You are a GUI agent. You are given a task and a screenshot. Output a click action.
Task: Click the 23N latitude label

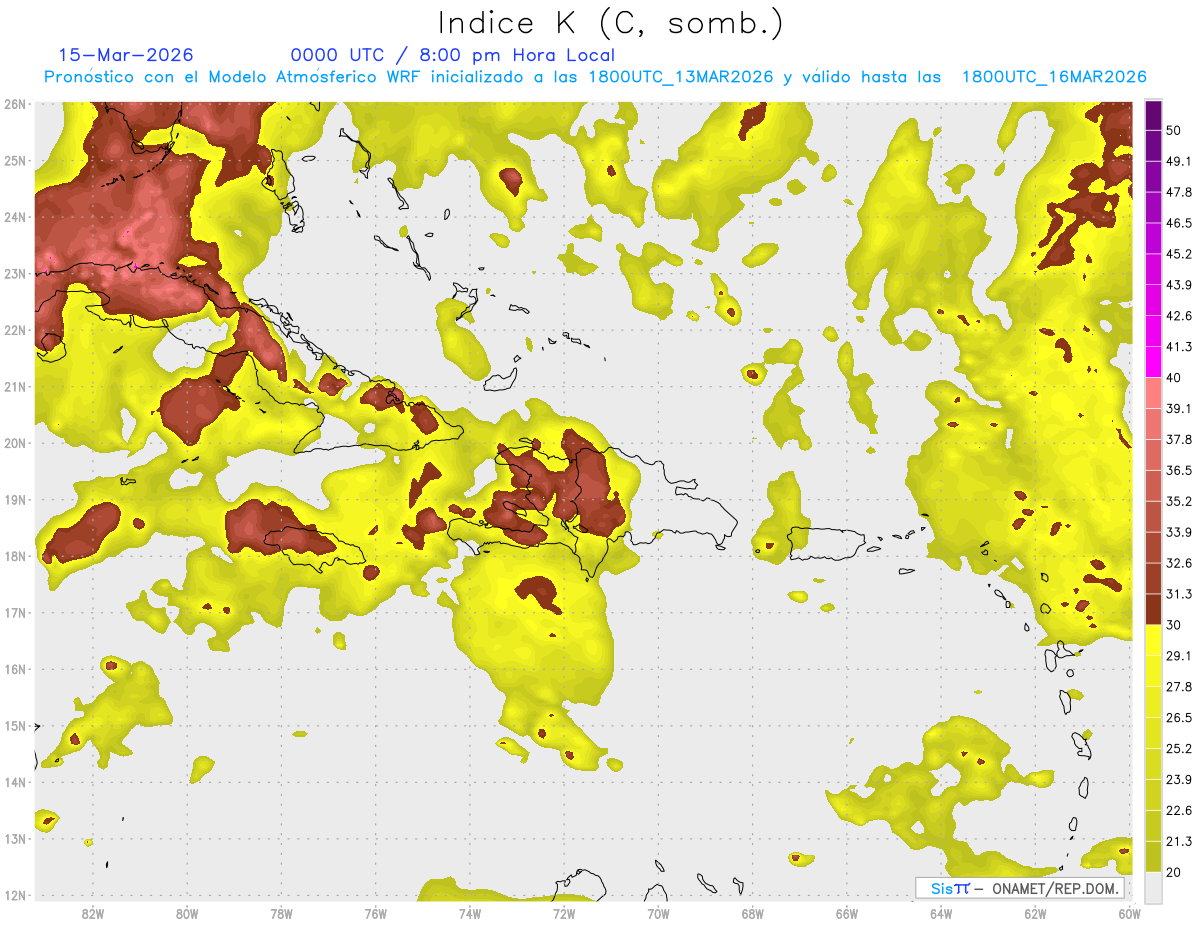click(16, 274)
